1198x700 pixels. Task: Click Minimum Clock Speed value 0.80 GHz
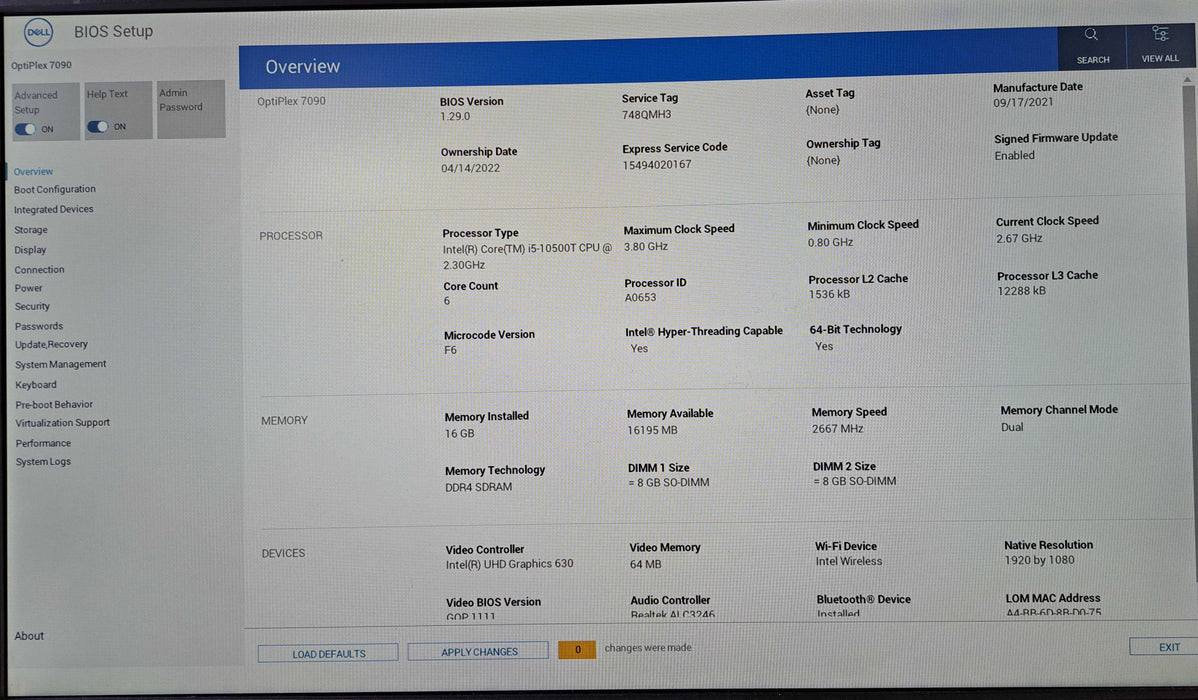tap(831, 242)
